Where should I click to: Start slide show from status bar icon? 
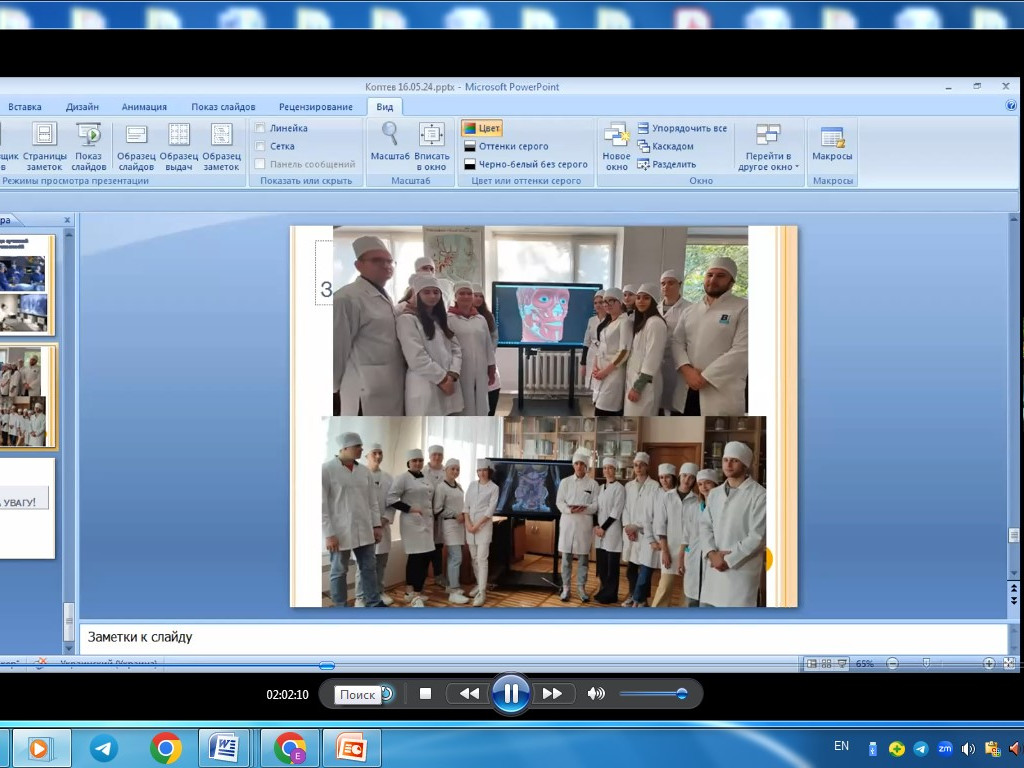pos(842,664)
